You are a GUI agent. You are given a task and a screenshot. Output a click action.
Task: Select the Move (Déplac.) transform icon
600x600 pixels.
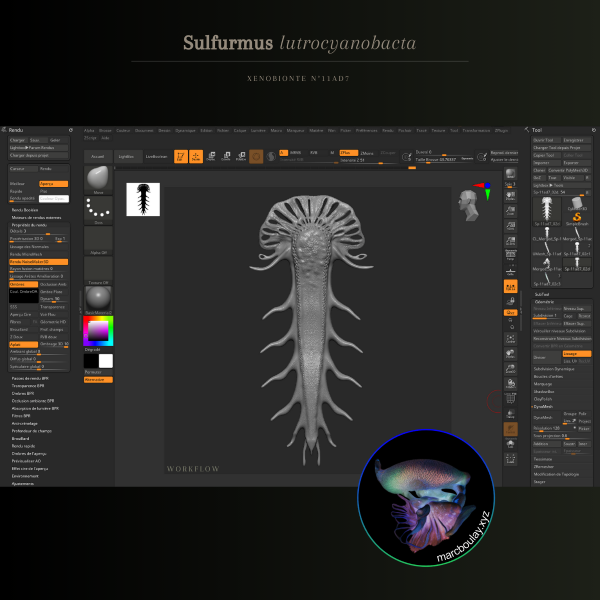click(x=211, y=157)
